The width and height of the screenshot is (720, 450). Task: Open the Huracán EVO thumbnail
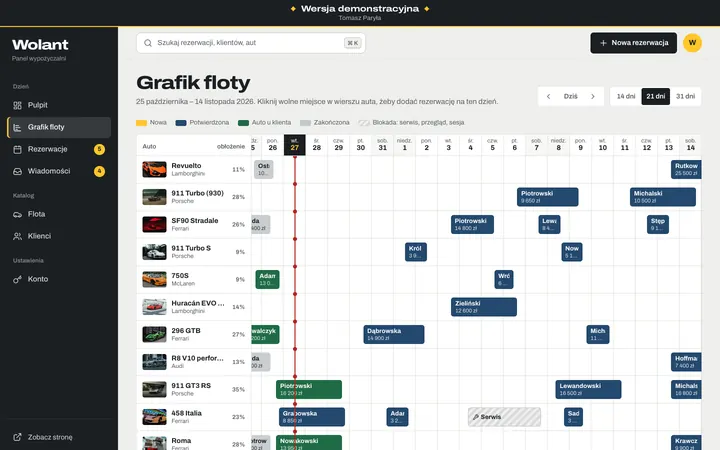pos(154,307)
